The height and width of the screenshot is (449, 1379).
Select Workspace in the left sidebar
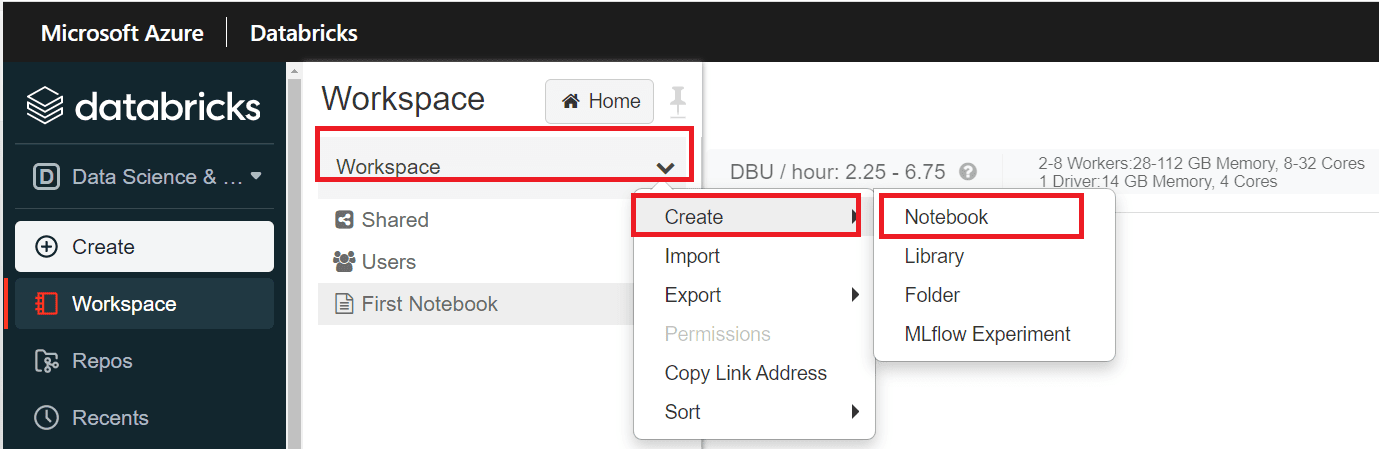tap(124, 304)
